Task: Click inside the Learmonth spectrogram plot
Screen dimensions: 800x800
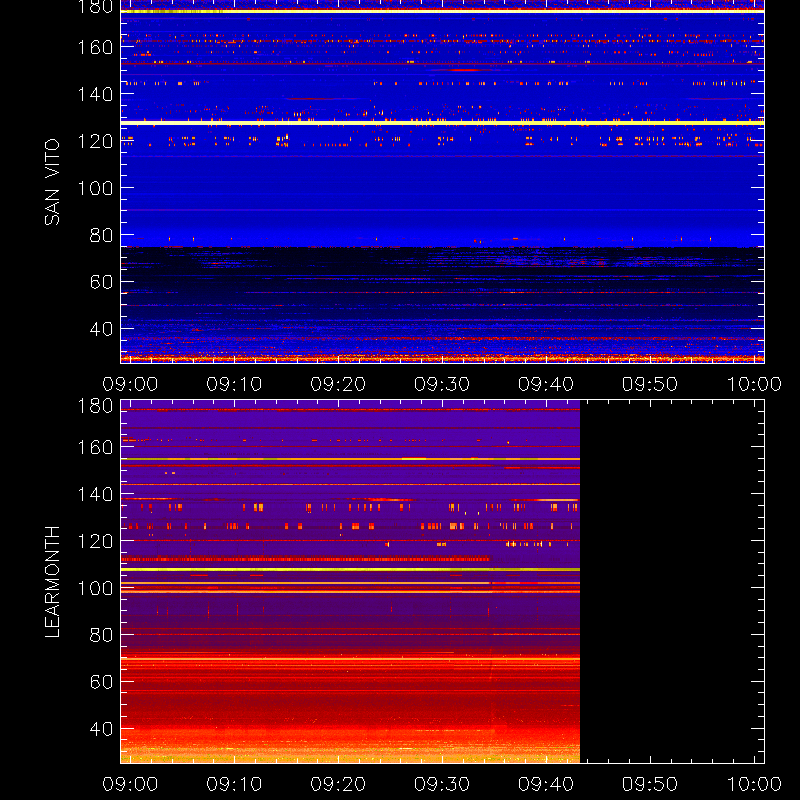Action: coord(442,582)
